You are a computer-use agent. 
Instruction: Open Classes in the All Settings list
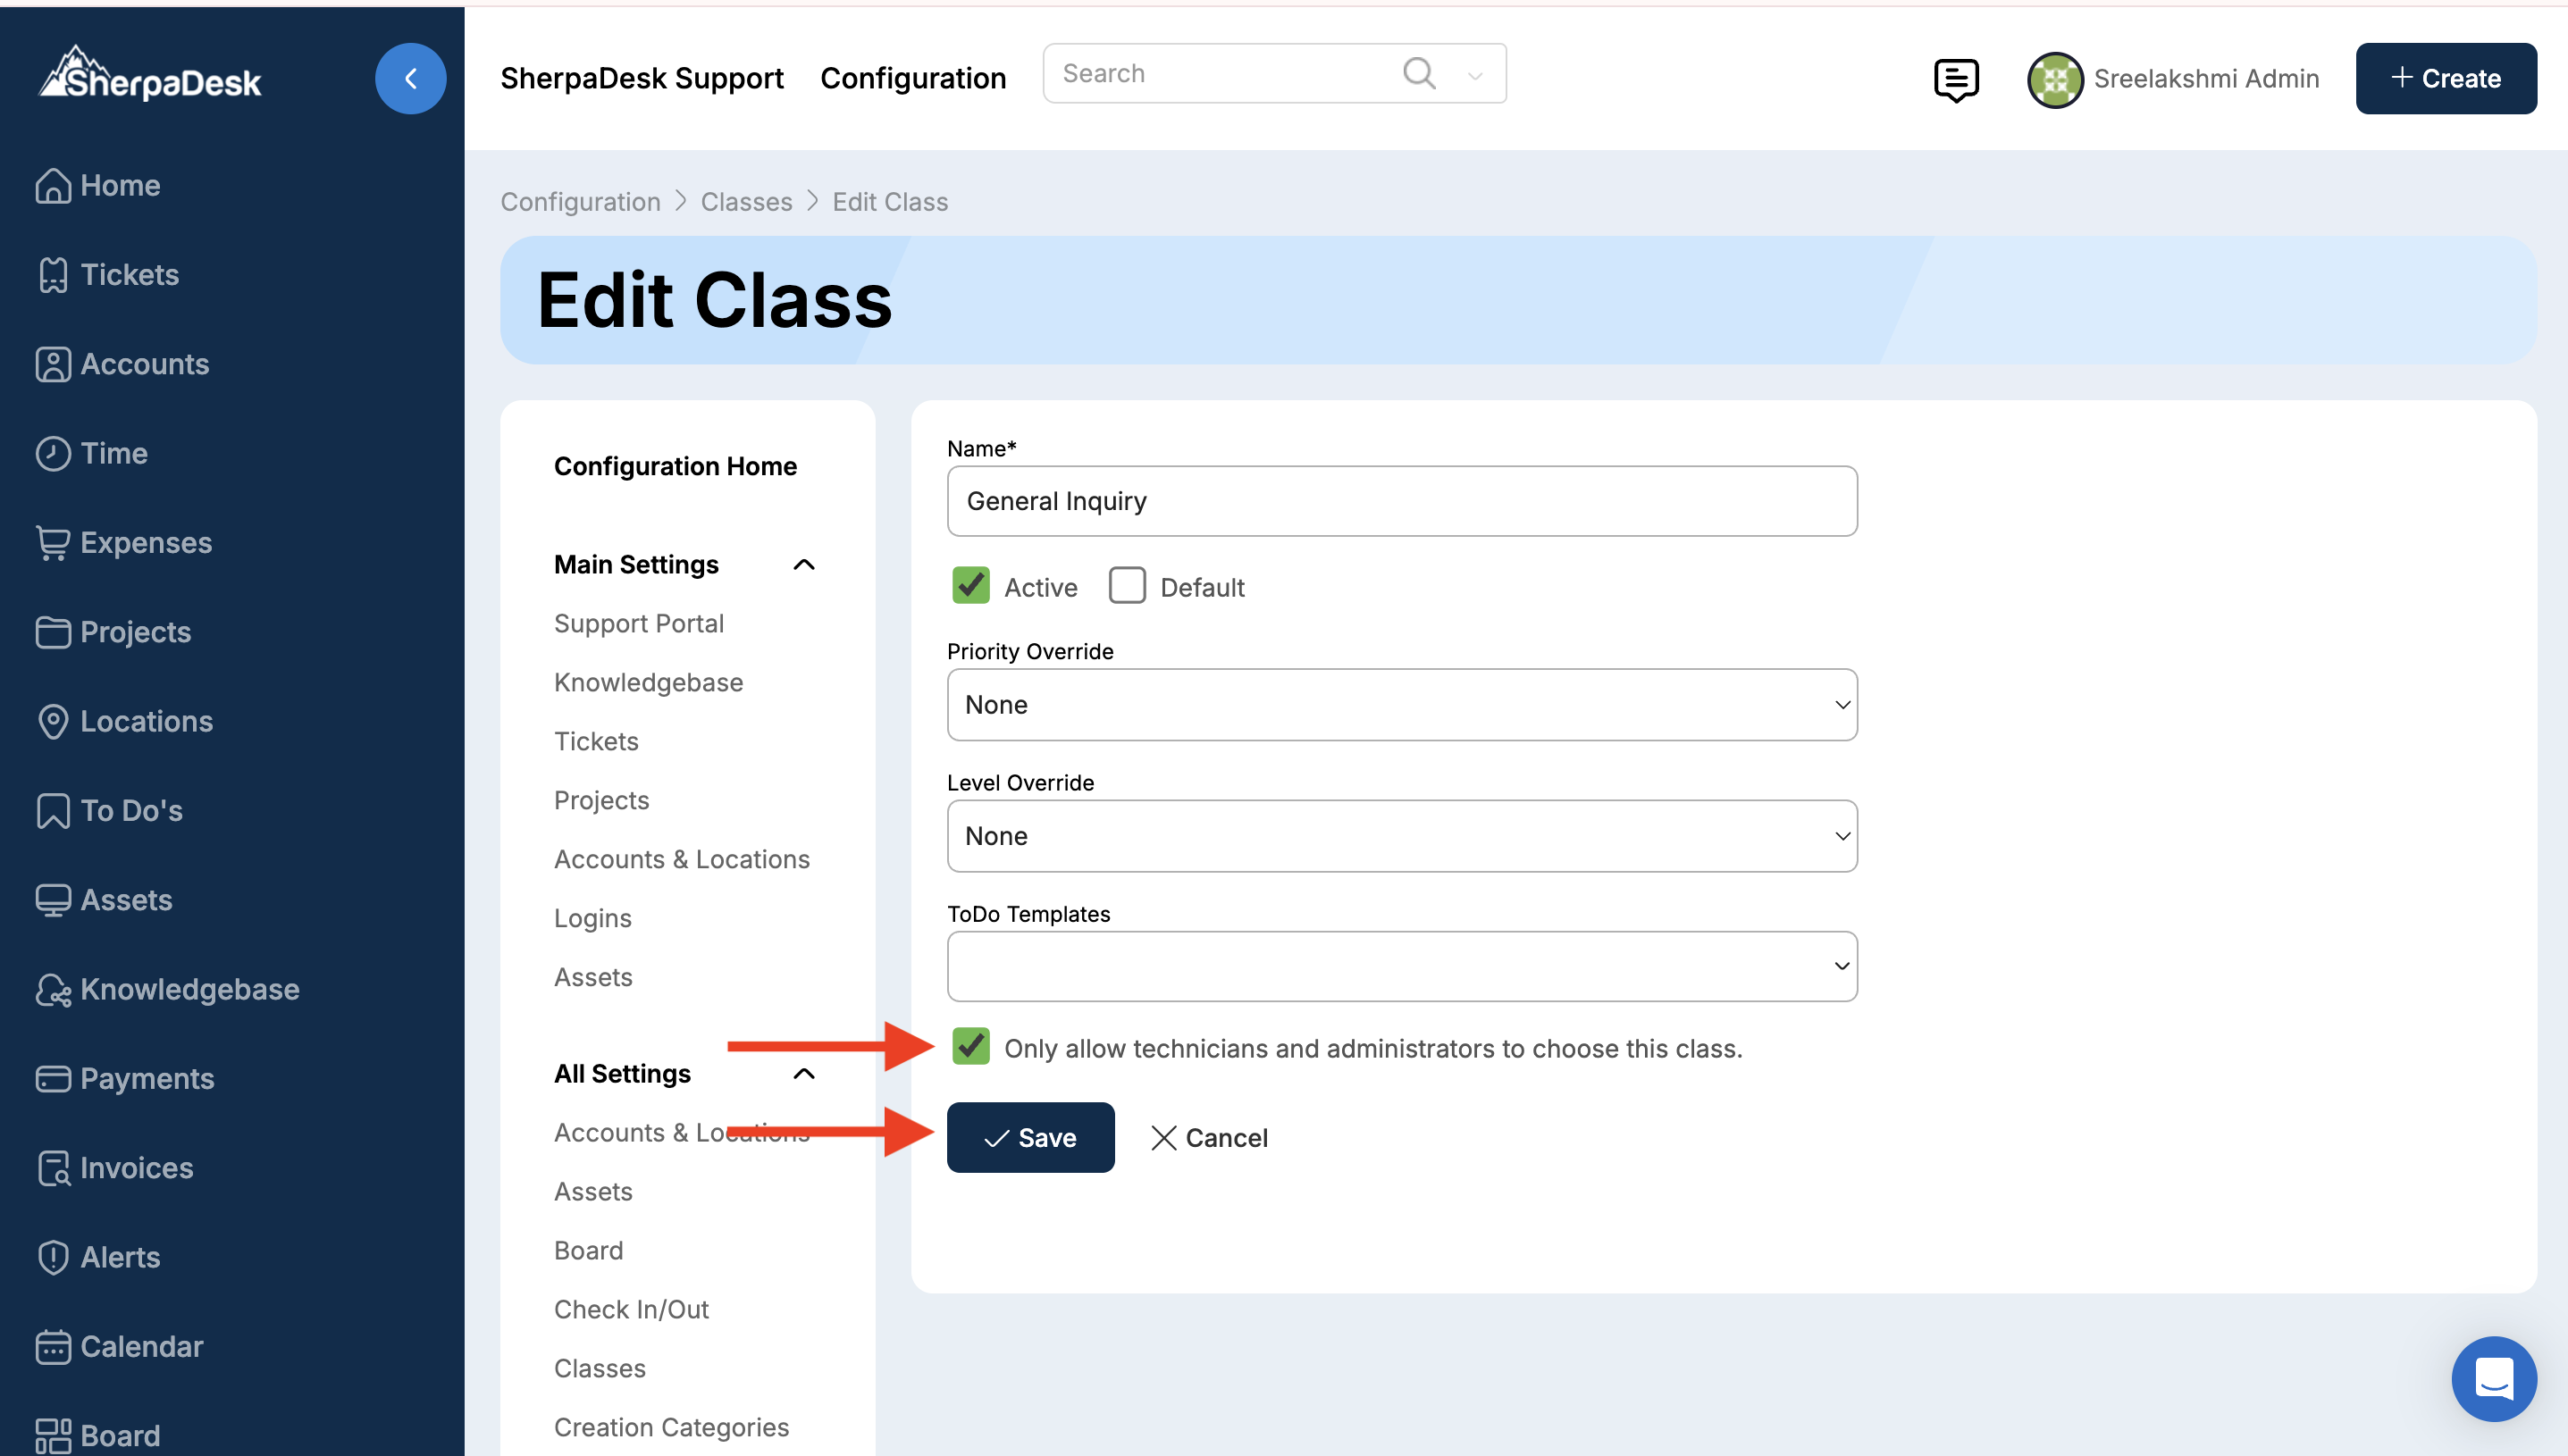pos(599,1368)
